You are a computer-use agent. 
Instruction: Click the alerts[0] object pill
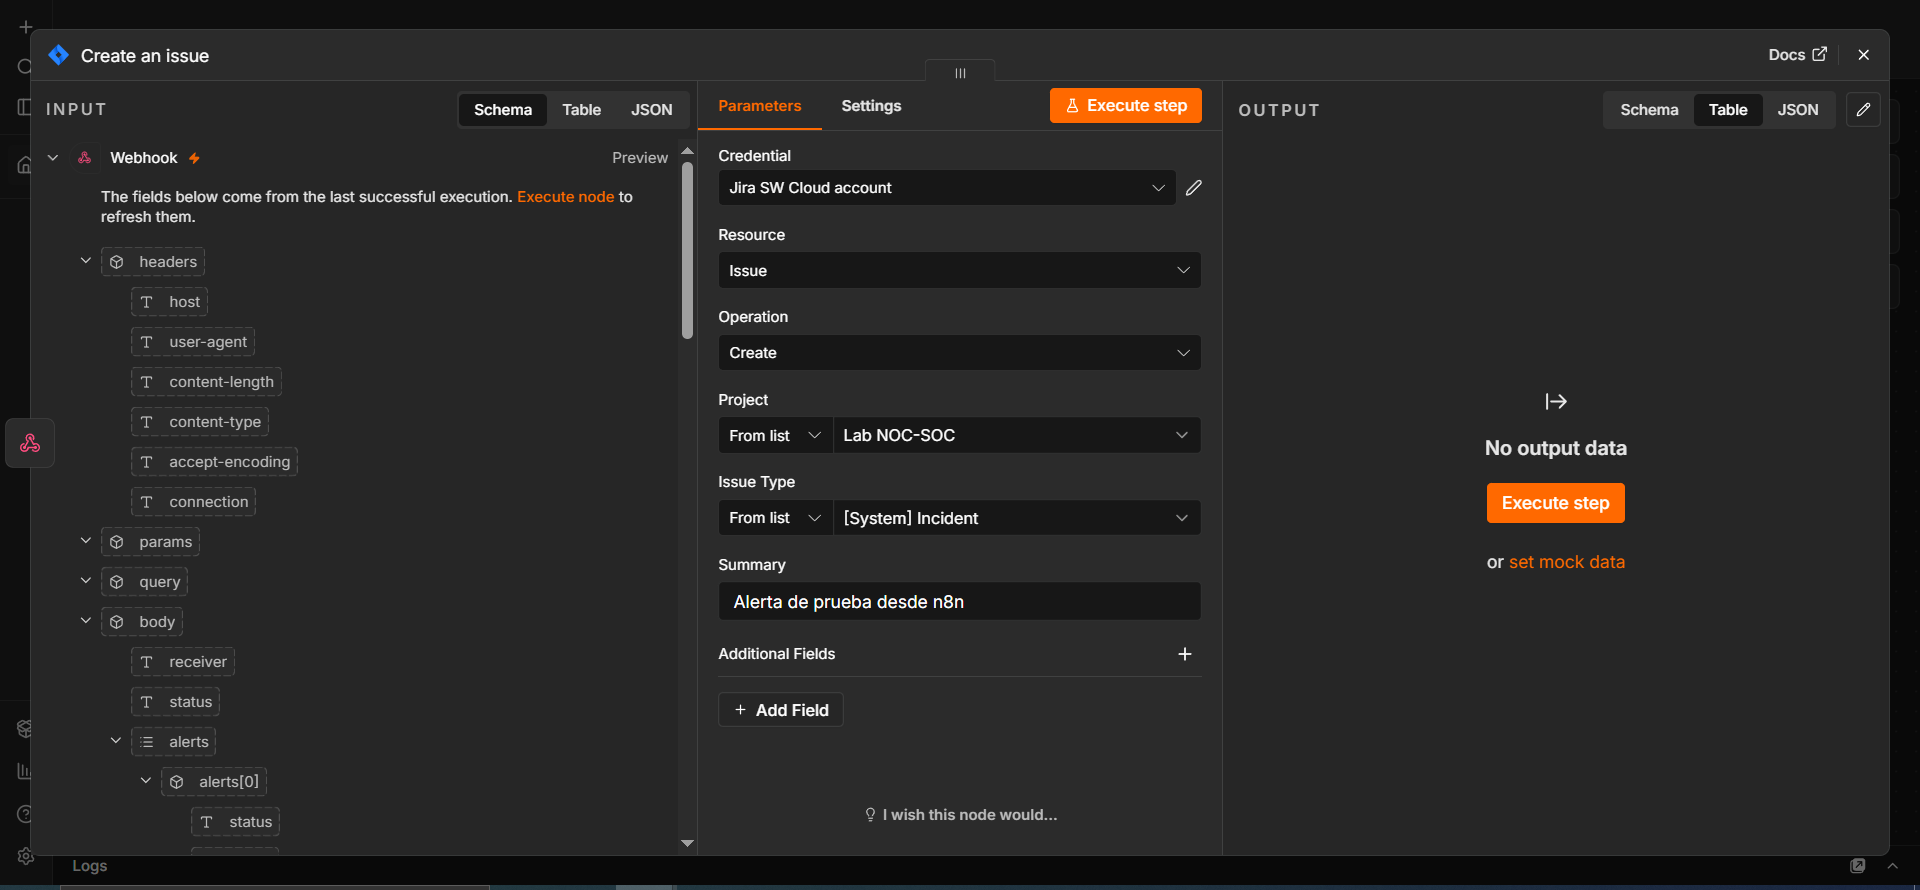click(x=214, y=782)
